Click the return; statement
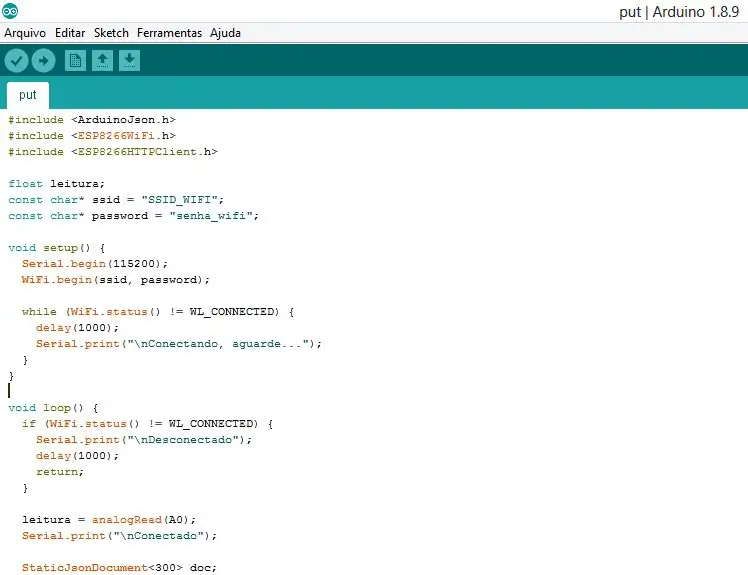 pos(60,472)
